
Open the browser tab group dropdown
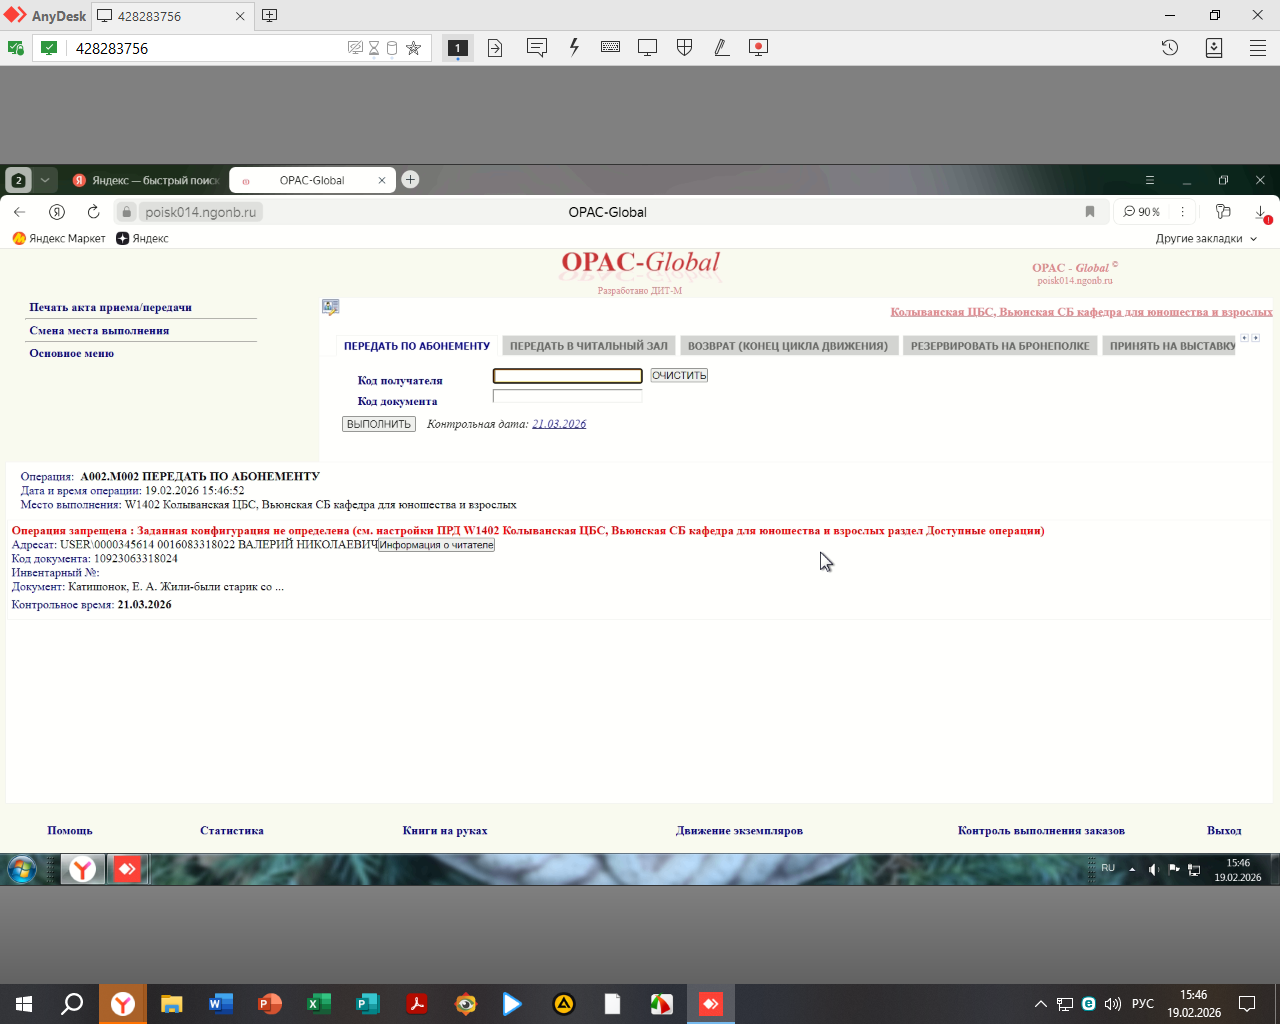point(45,180)
